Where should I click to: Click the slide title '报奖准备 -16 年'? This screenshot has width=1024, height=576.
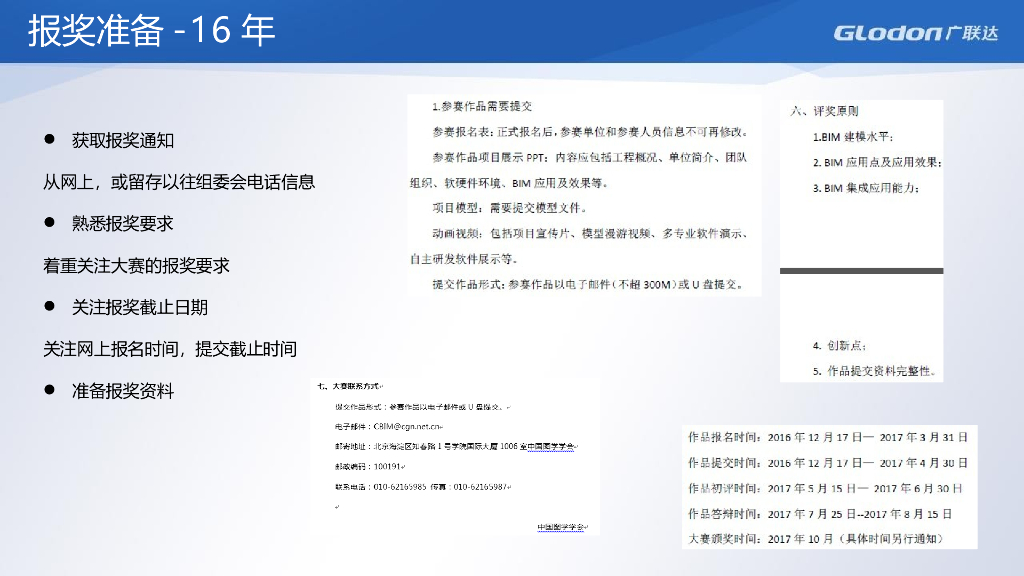(152, 30)
